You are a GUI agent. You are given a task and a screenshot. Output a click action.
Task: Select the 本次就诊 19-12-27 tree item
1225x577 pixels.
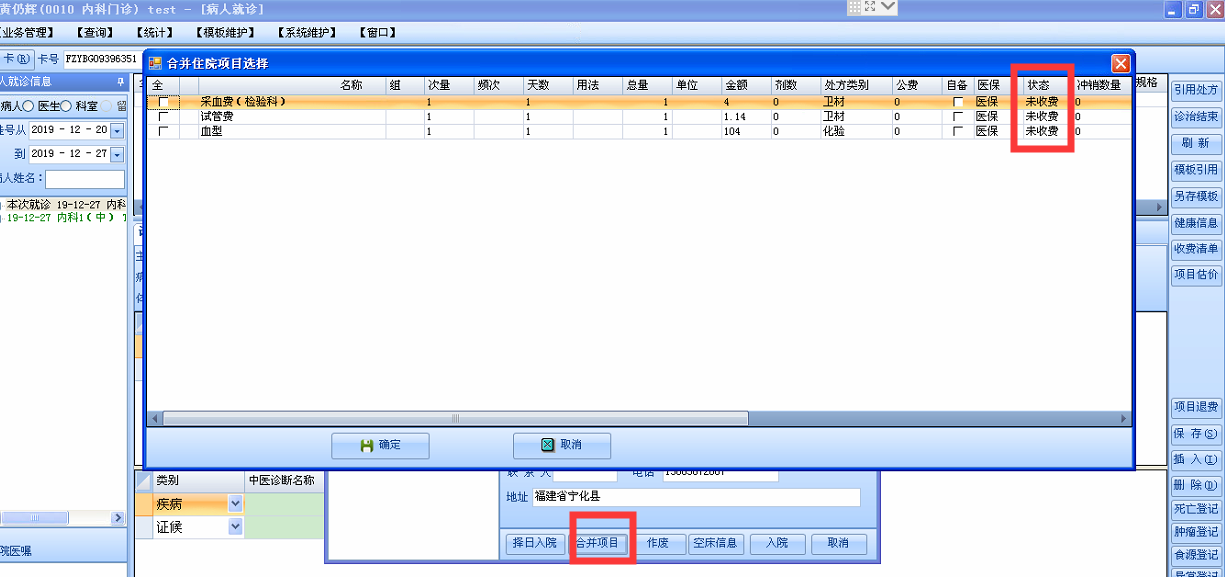pyautogui.click(x=66, y=204)
